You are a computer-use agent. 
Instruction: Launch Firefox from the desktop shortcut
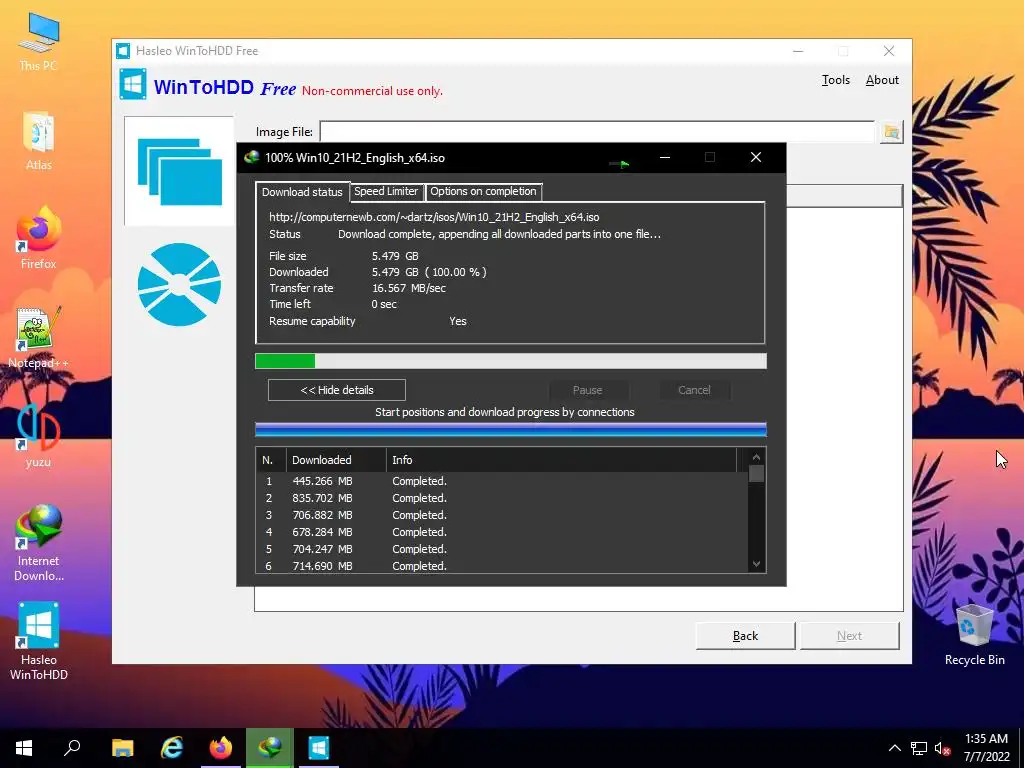point(39,238)
